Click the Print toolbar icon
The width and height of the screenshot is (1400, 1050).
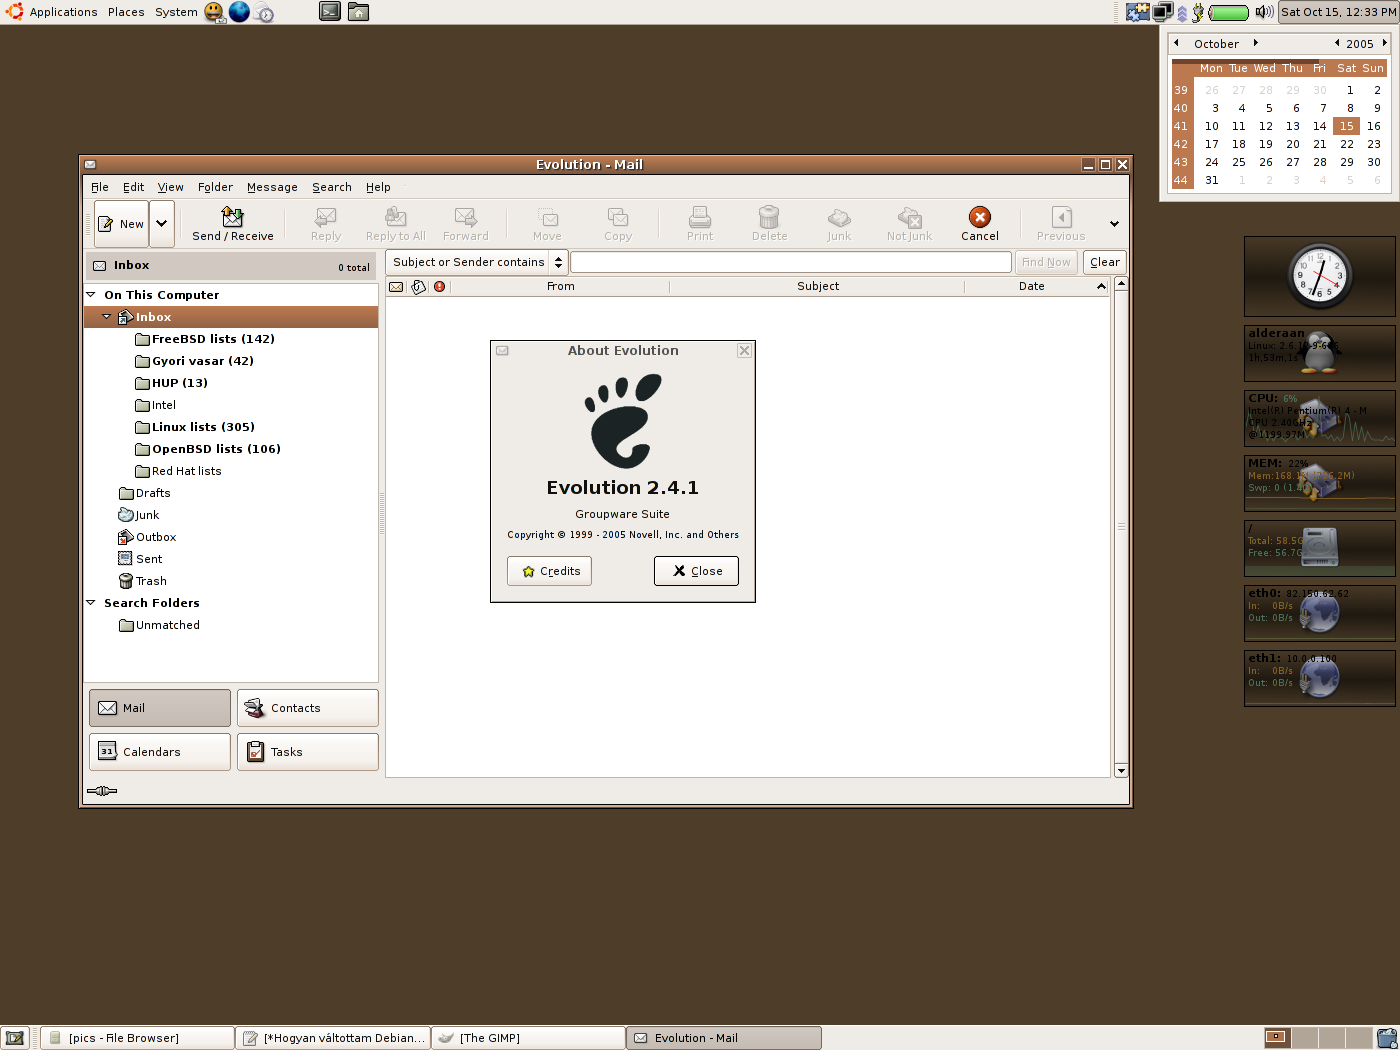[x=700, y=217]
